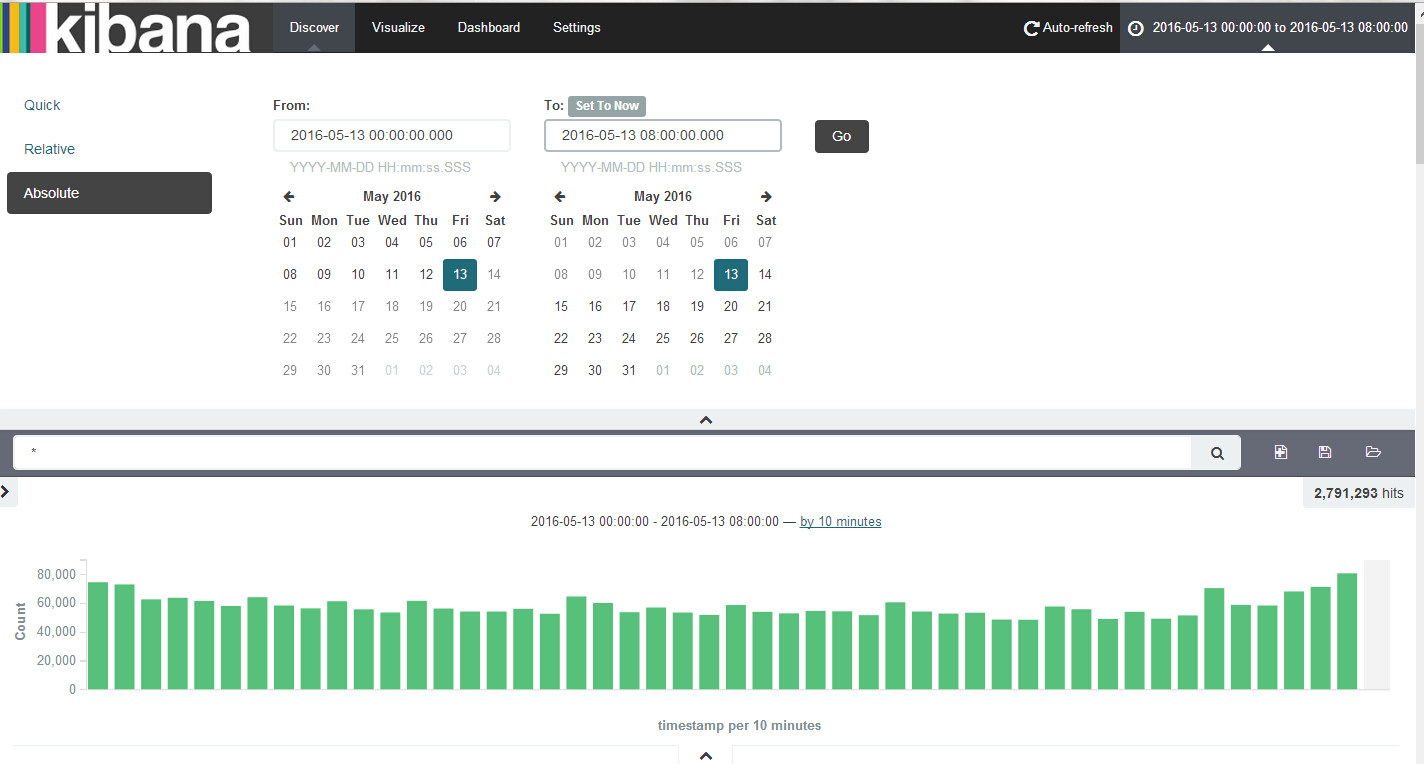Go to previous month in To calendar
This screenshot has height=764, width=1424.
[560, 197]
